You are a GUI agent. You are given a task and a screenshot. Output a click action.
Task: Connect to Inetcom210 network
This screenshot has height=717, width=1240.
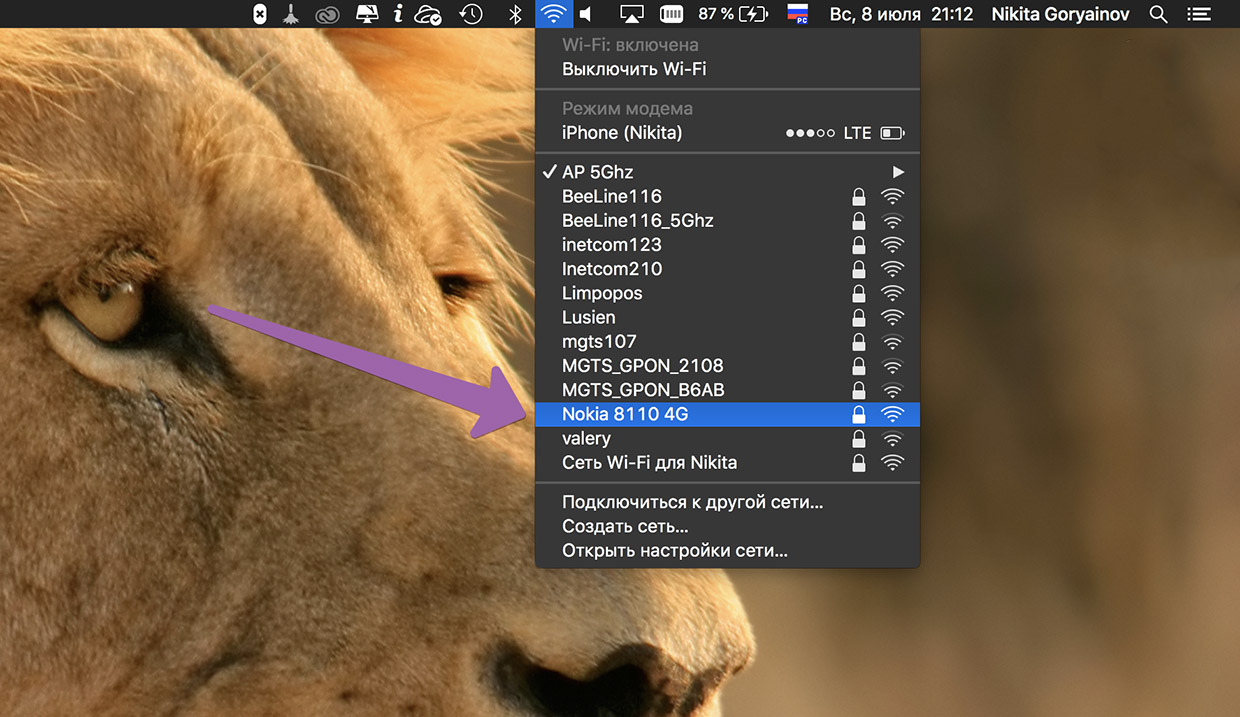tap(727, 269)
